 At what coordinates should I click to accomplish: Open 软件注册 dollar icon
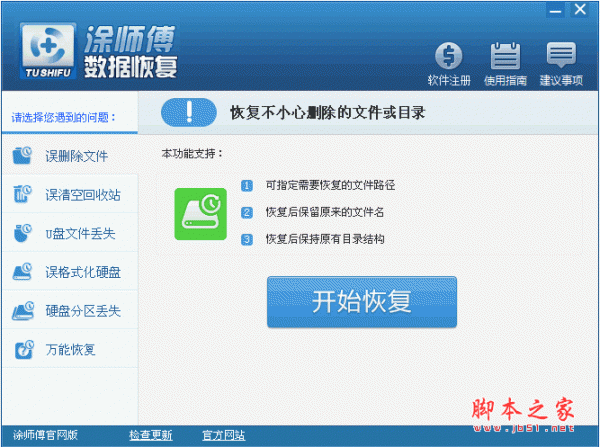click(448, 55)
